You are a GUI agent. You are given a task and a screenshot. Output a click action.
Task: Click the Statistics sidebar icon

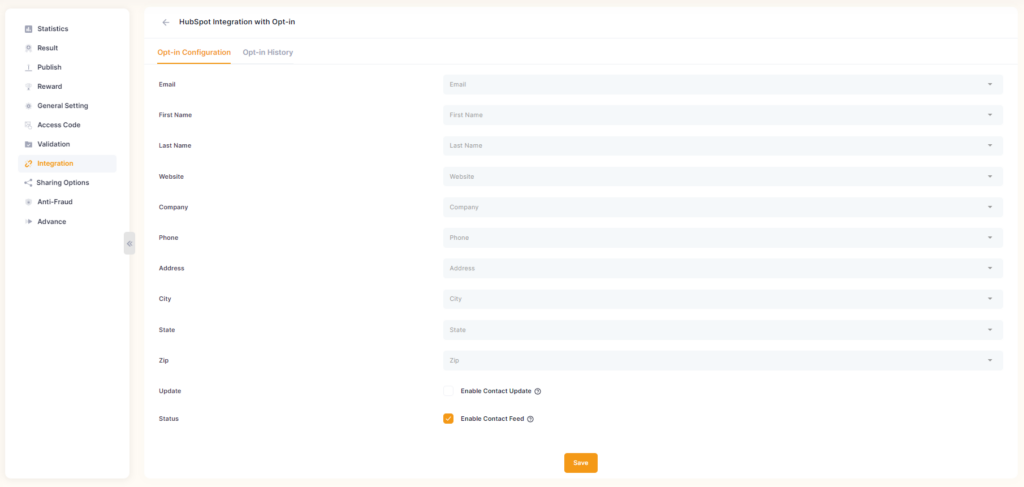(x=28, y=29)
